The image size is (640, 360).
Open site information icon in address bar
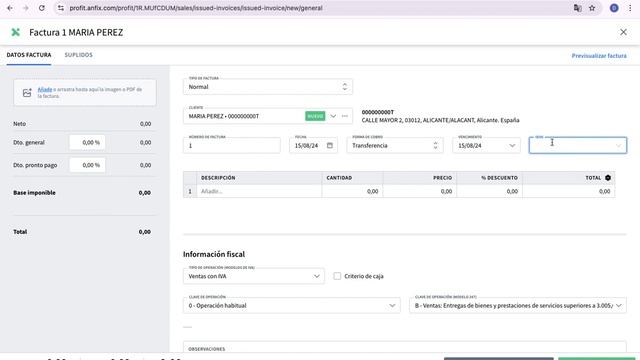(61, 8)
